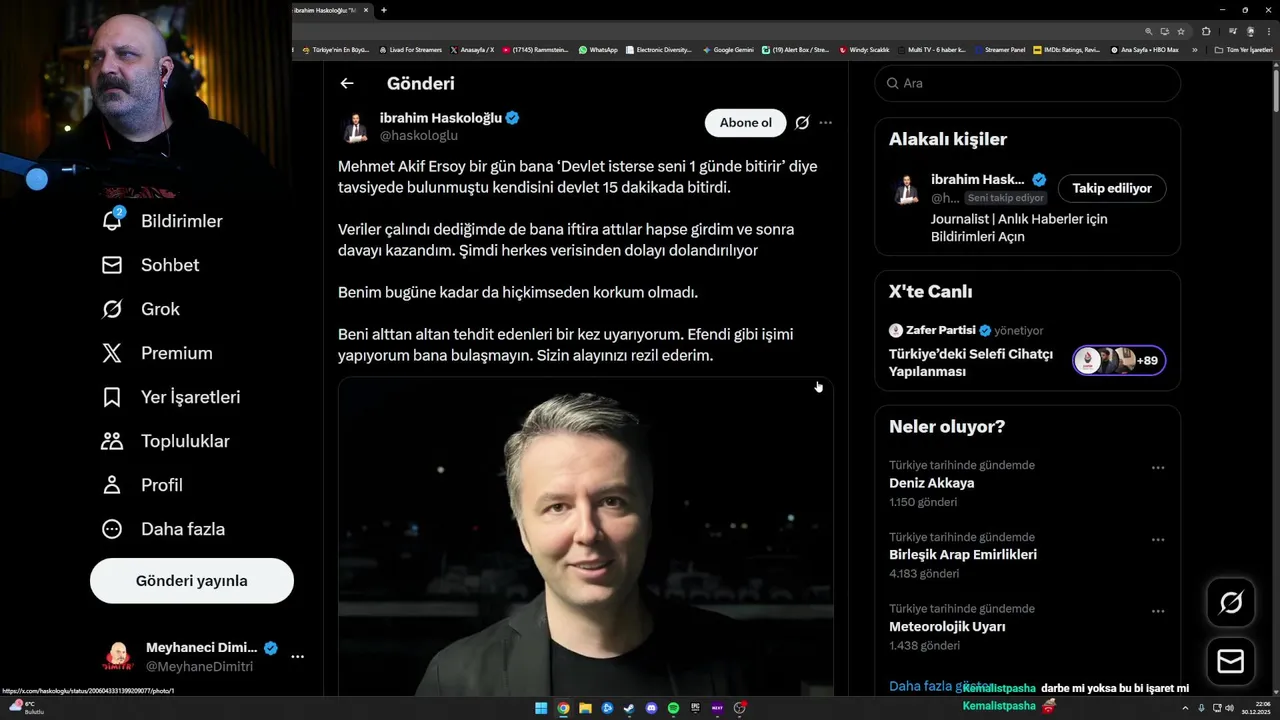Viewport: 1280px width, 720px height.
Task: Open the post's attached photo
Action: (x=586, y=537)
